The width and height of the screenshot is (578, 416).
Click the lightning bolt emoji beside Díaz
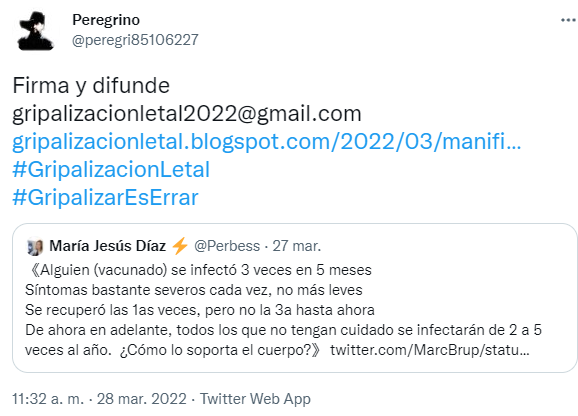(180, 246)
